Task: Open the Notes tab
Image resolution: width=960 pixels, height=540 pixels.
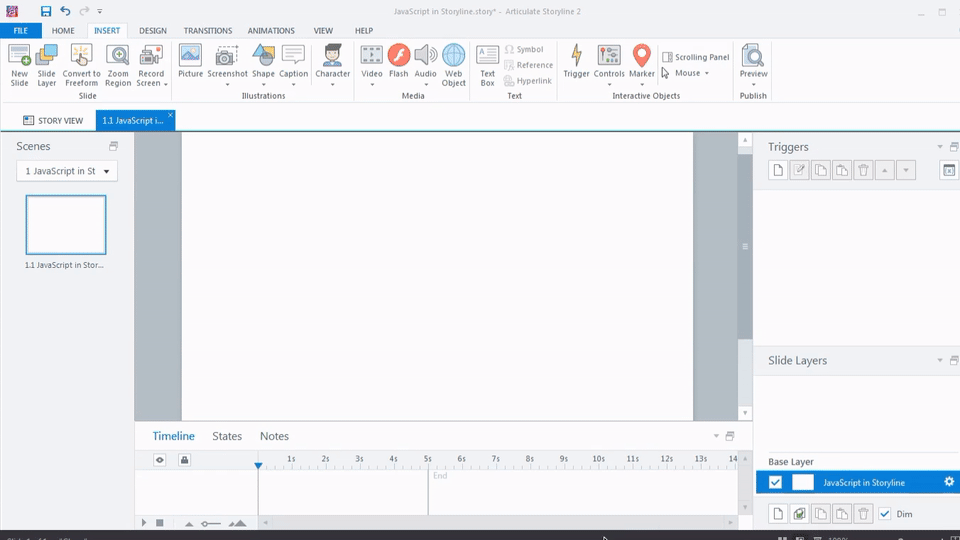Action: point(274,436)
